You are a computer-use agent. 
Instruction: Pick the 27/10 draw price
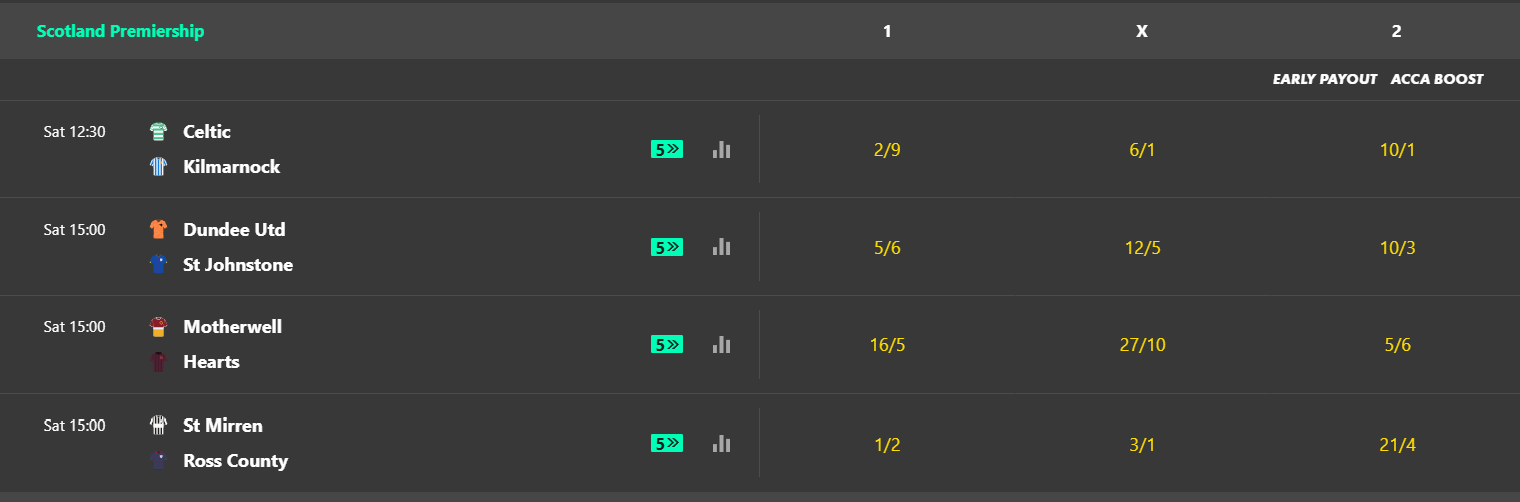[x=1142, y=345]
